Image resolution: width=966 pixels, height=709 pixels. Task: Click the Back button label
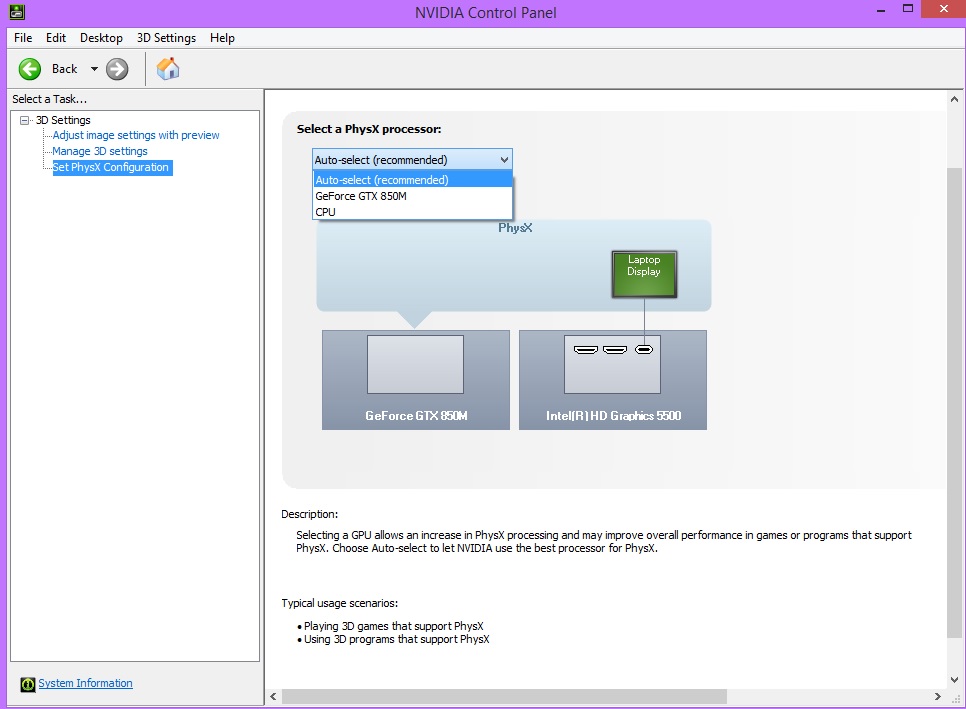[x=65, y=69]
